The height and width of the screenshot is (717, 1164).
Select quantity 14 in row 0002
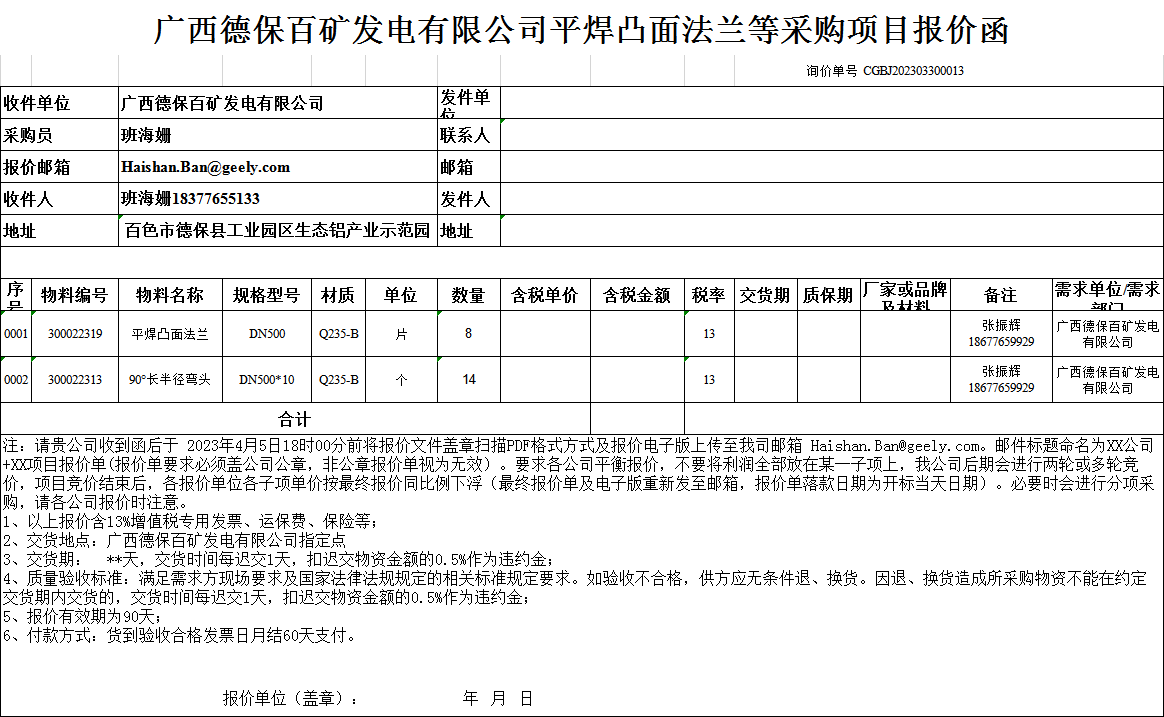tap(468, 379)
